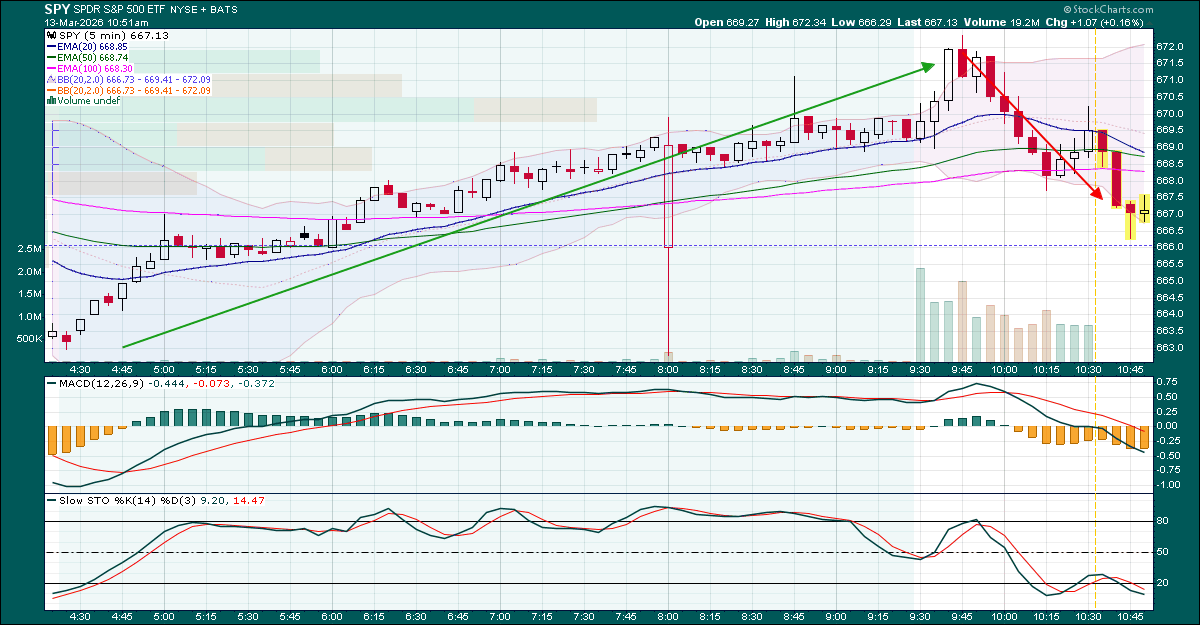Screen dimensions: 1200x625
Task: Click the Bollinger Band area icon in the legend
Action: (51, 79)
